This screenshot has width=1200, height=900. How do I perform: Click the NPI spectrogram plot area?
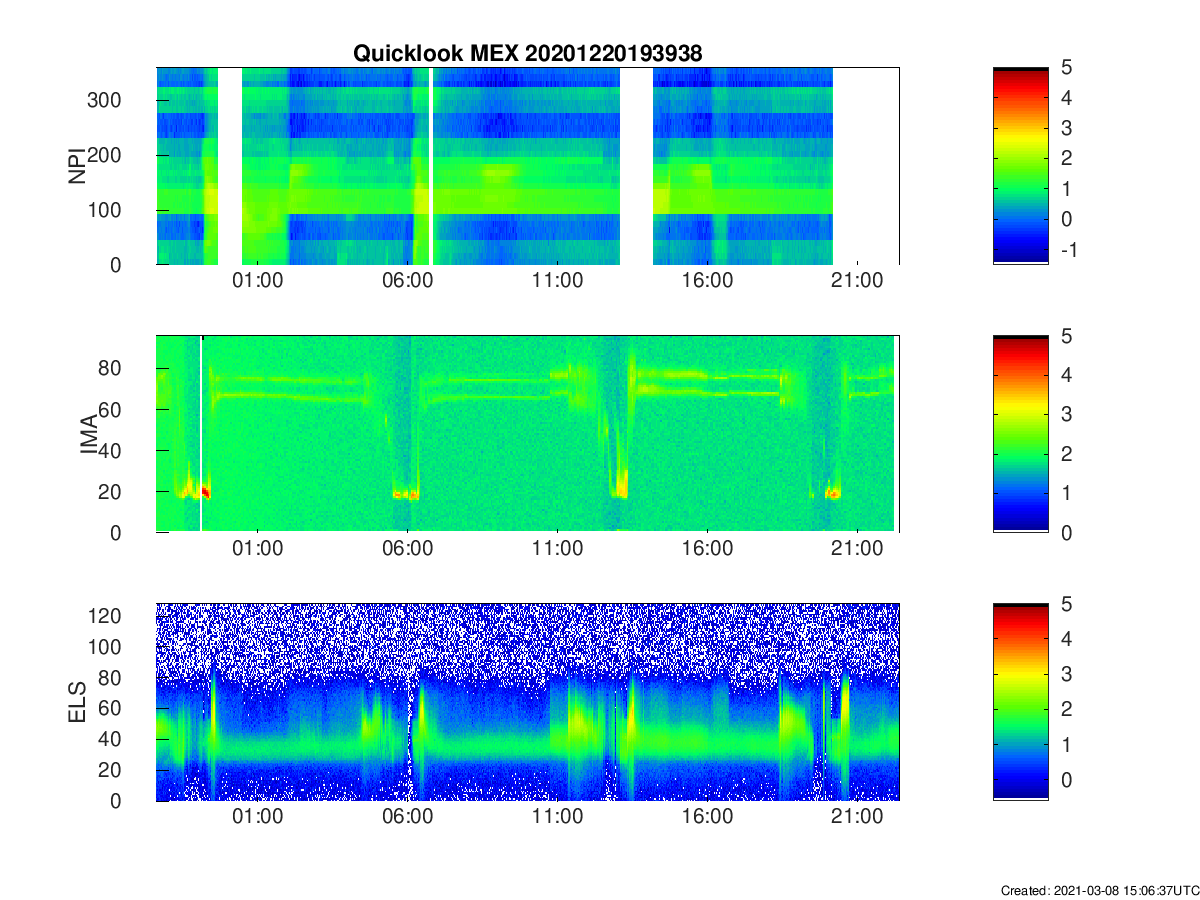click(527, 166)
